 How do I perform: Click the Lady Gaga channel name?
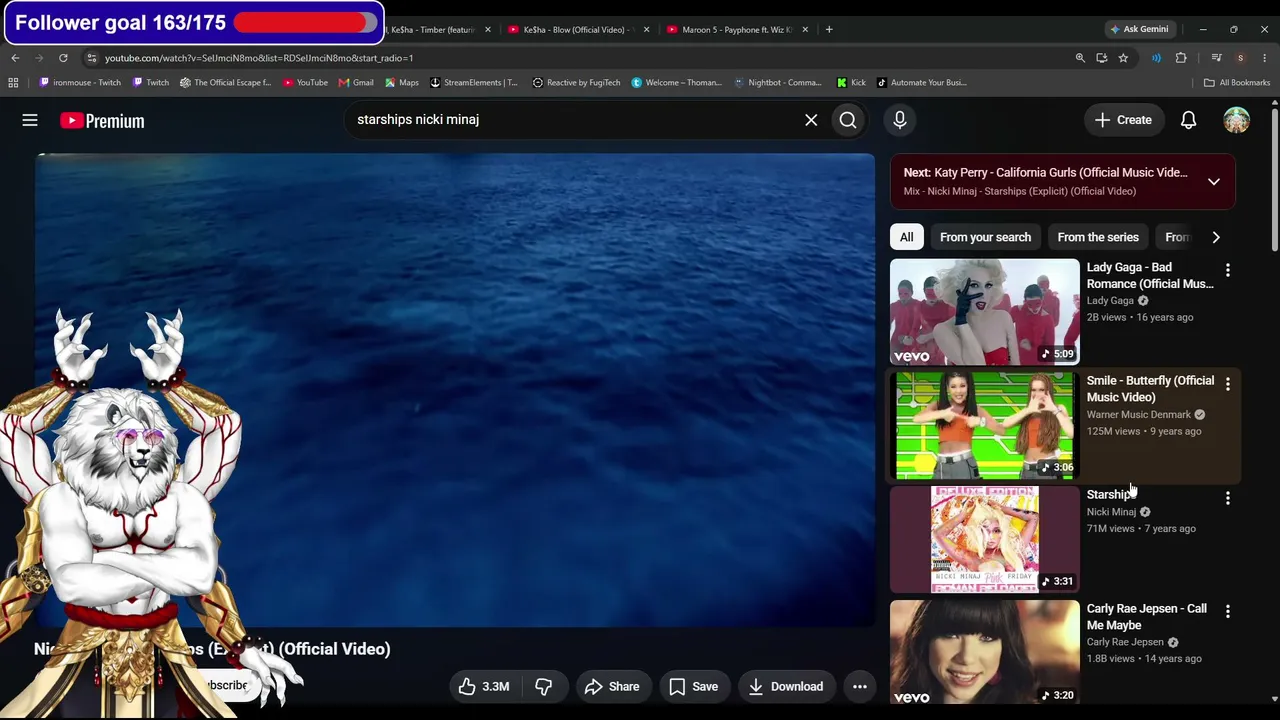pyautogui.click(x=1110, y=301)
